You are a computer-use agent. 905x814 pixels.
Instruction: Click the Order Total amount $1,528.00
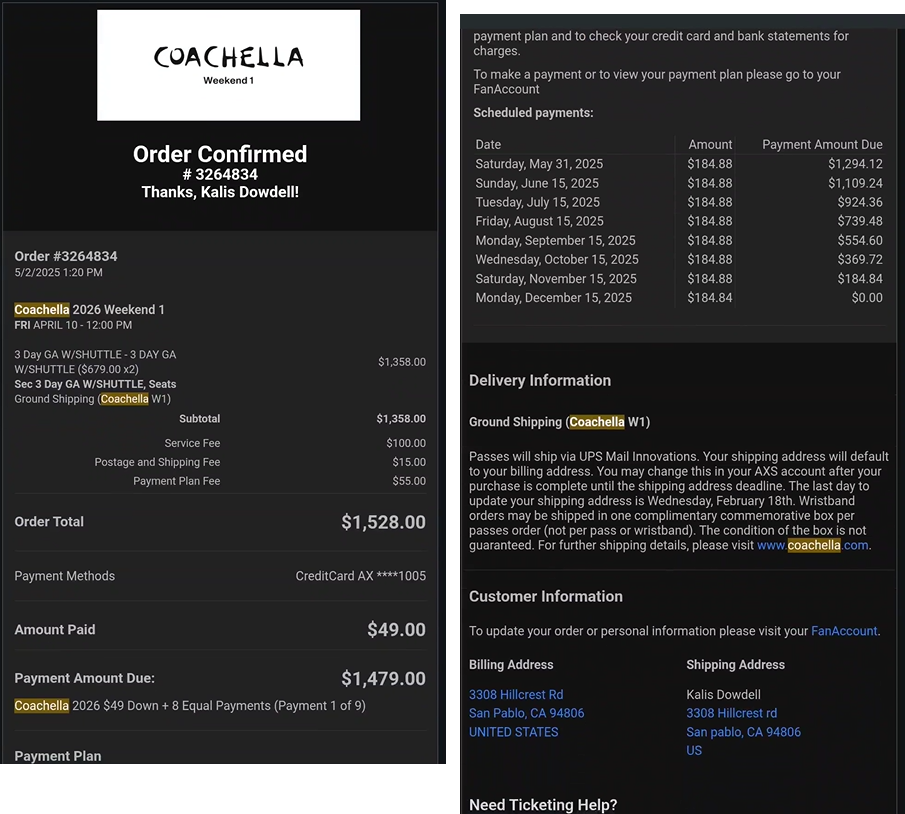tap(383, 522)
